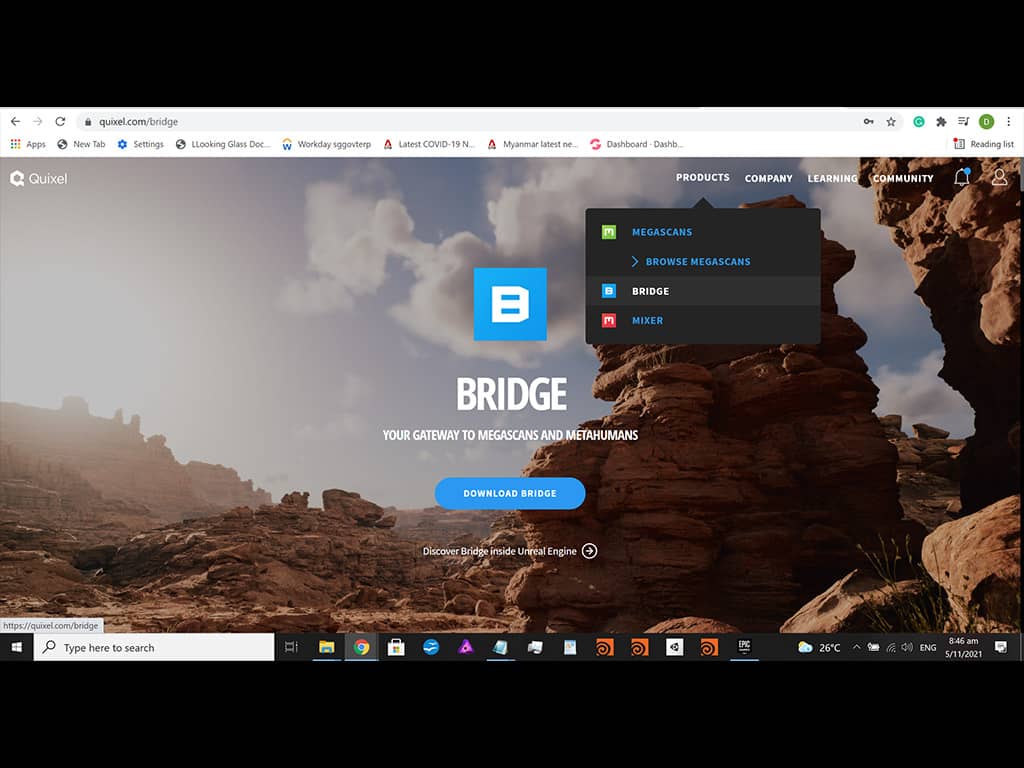Open COMMUNITY menu

pyautogui.click(x=903, y=178)
